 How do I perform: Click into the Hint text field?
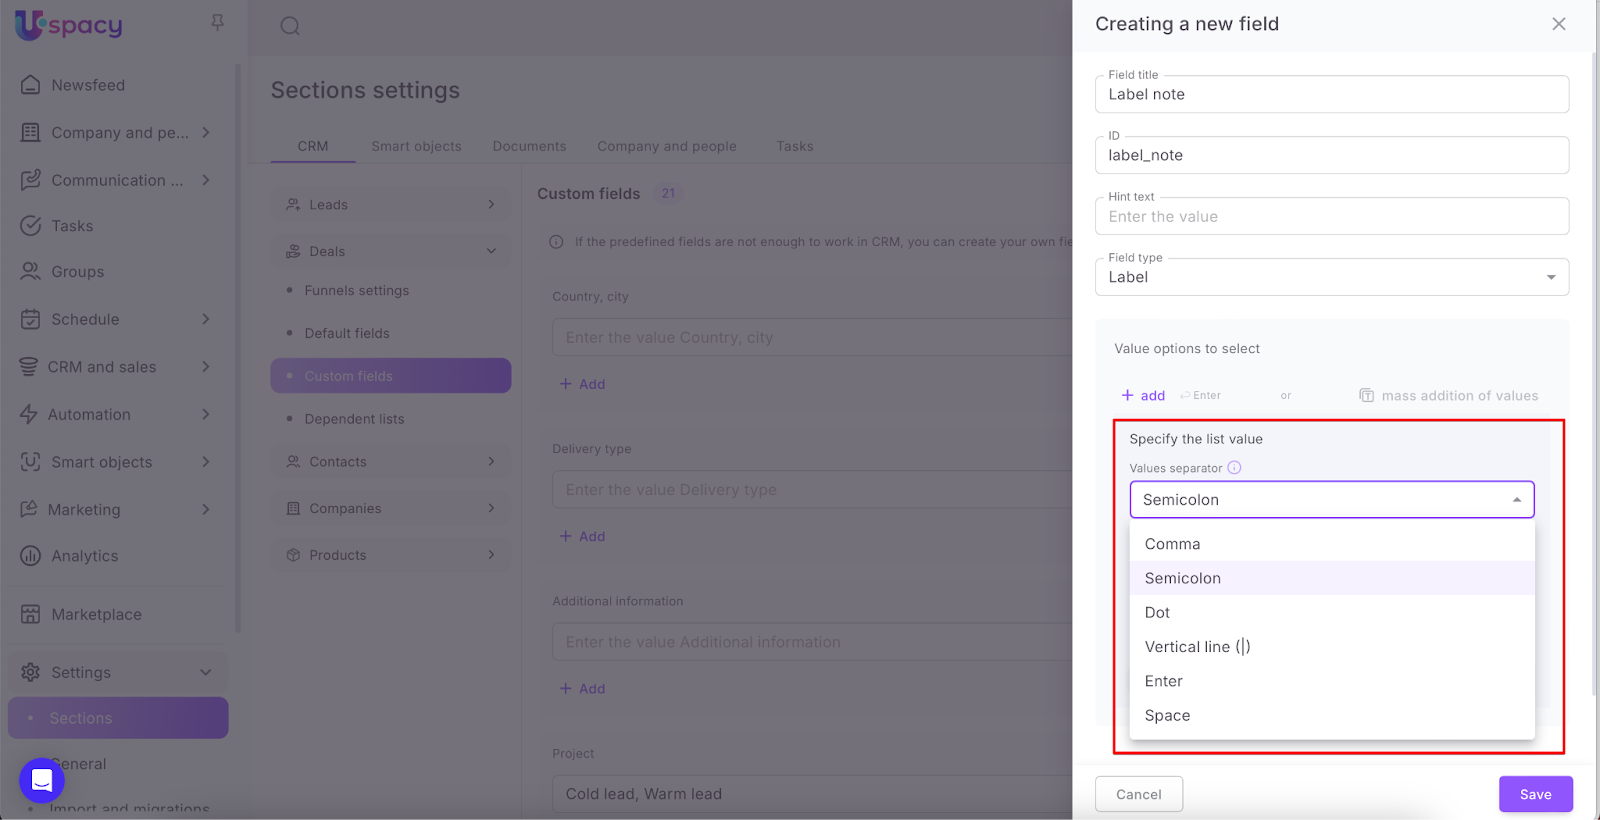coord(1331,217)
